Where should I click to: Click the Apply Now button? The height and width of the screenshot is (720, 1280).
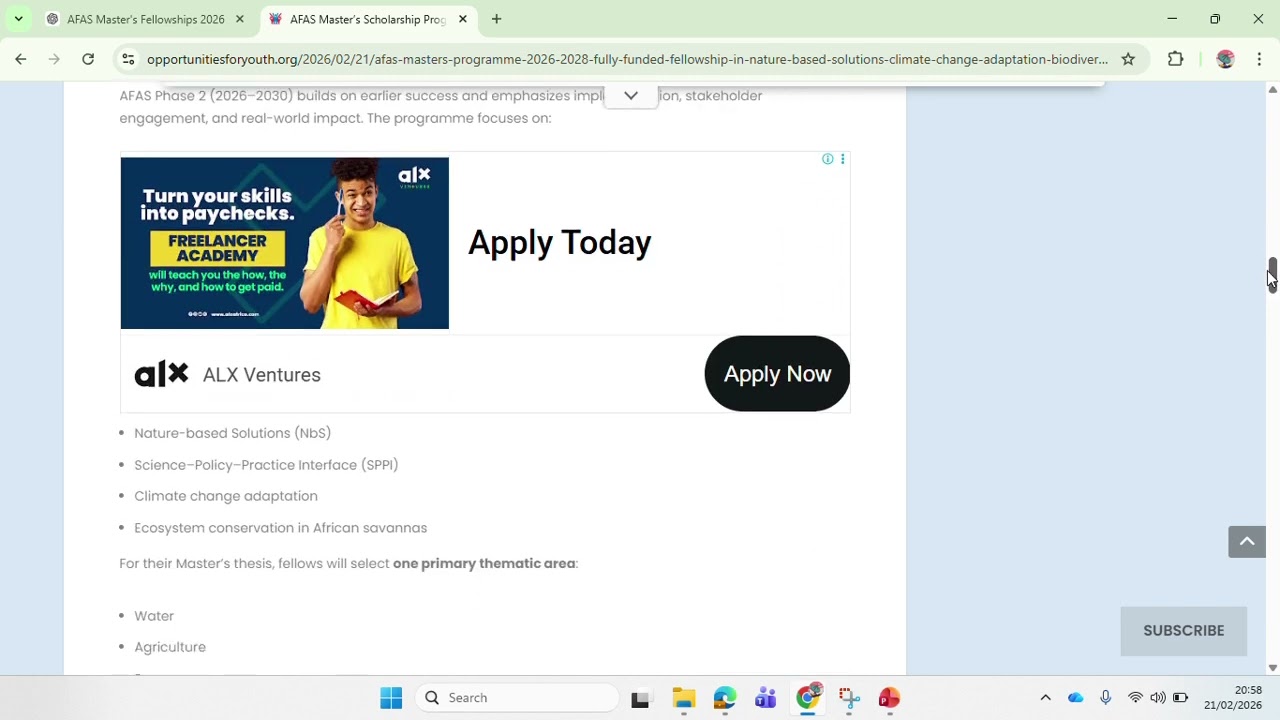(x=777, y=374)
